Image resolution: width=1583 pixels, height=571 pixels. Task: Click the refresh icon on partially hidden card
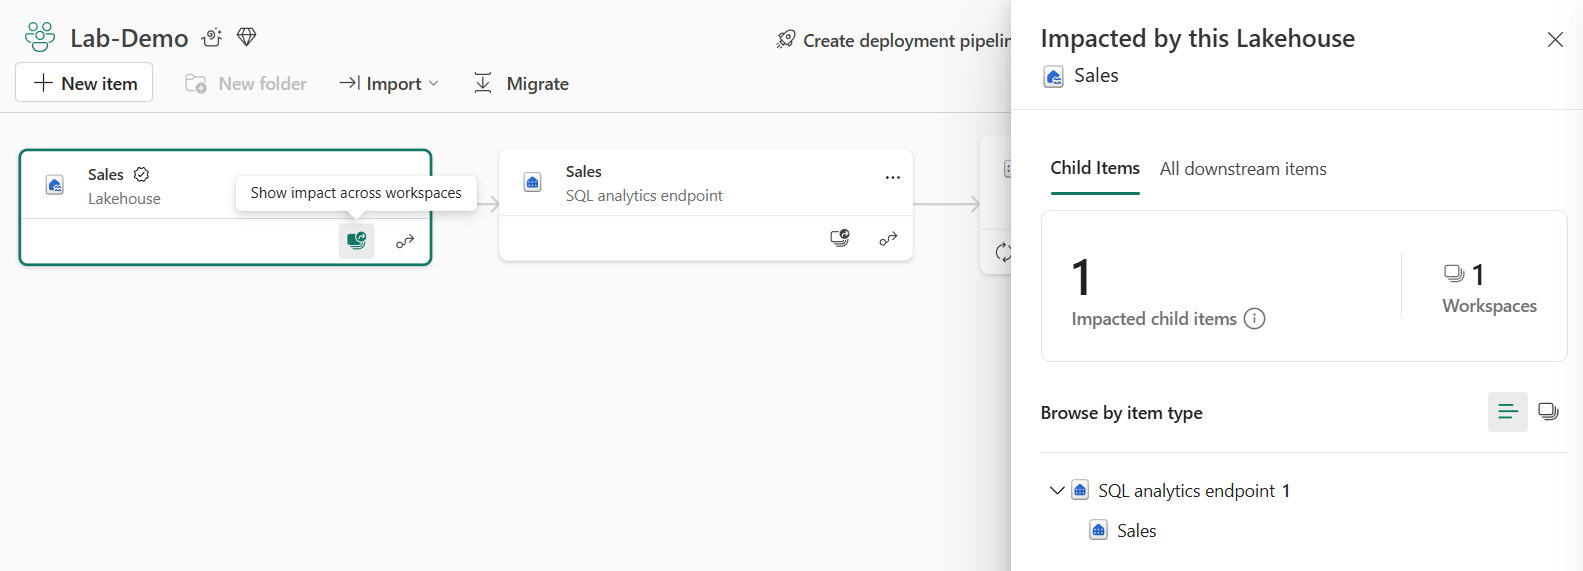[1003, 252]
